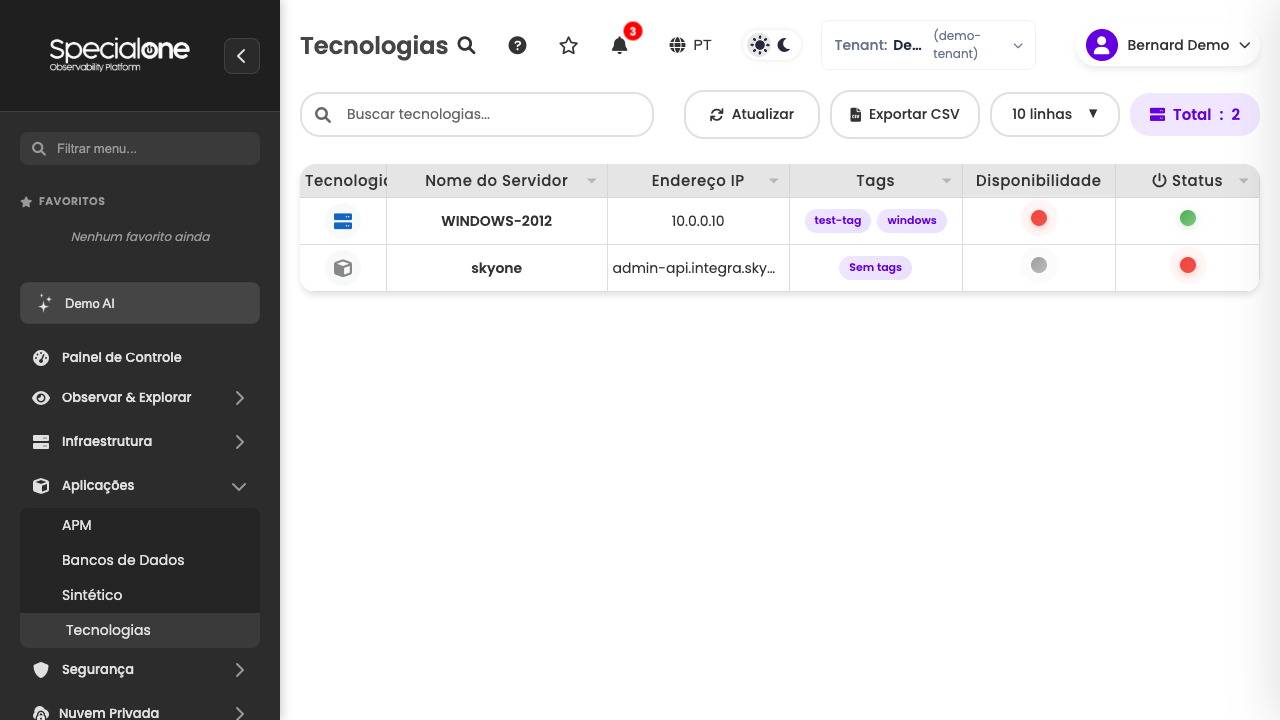Focus the Filtrar menu sidebar filter field
Viewport: 1280px width, 720px height.
tap(140, 148)
